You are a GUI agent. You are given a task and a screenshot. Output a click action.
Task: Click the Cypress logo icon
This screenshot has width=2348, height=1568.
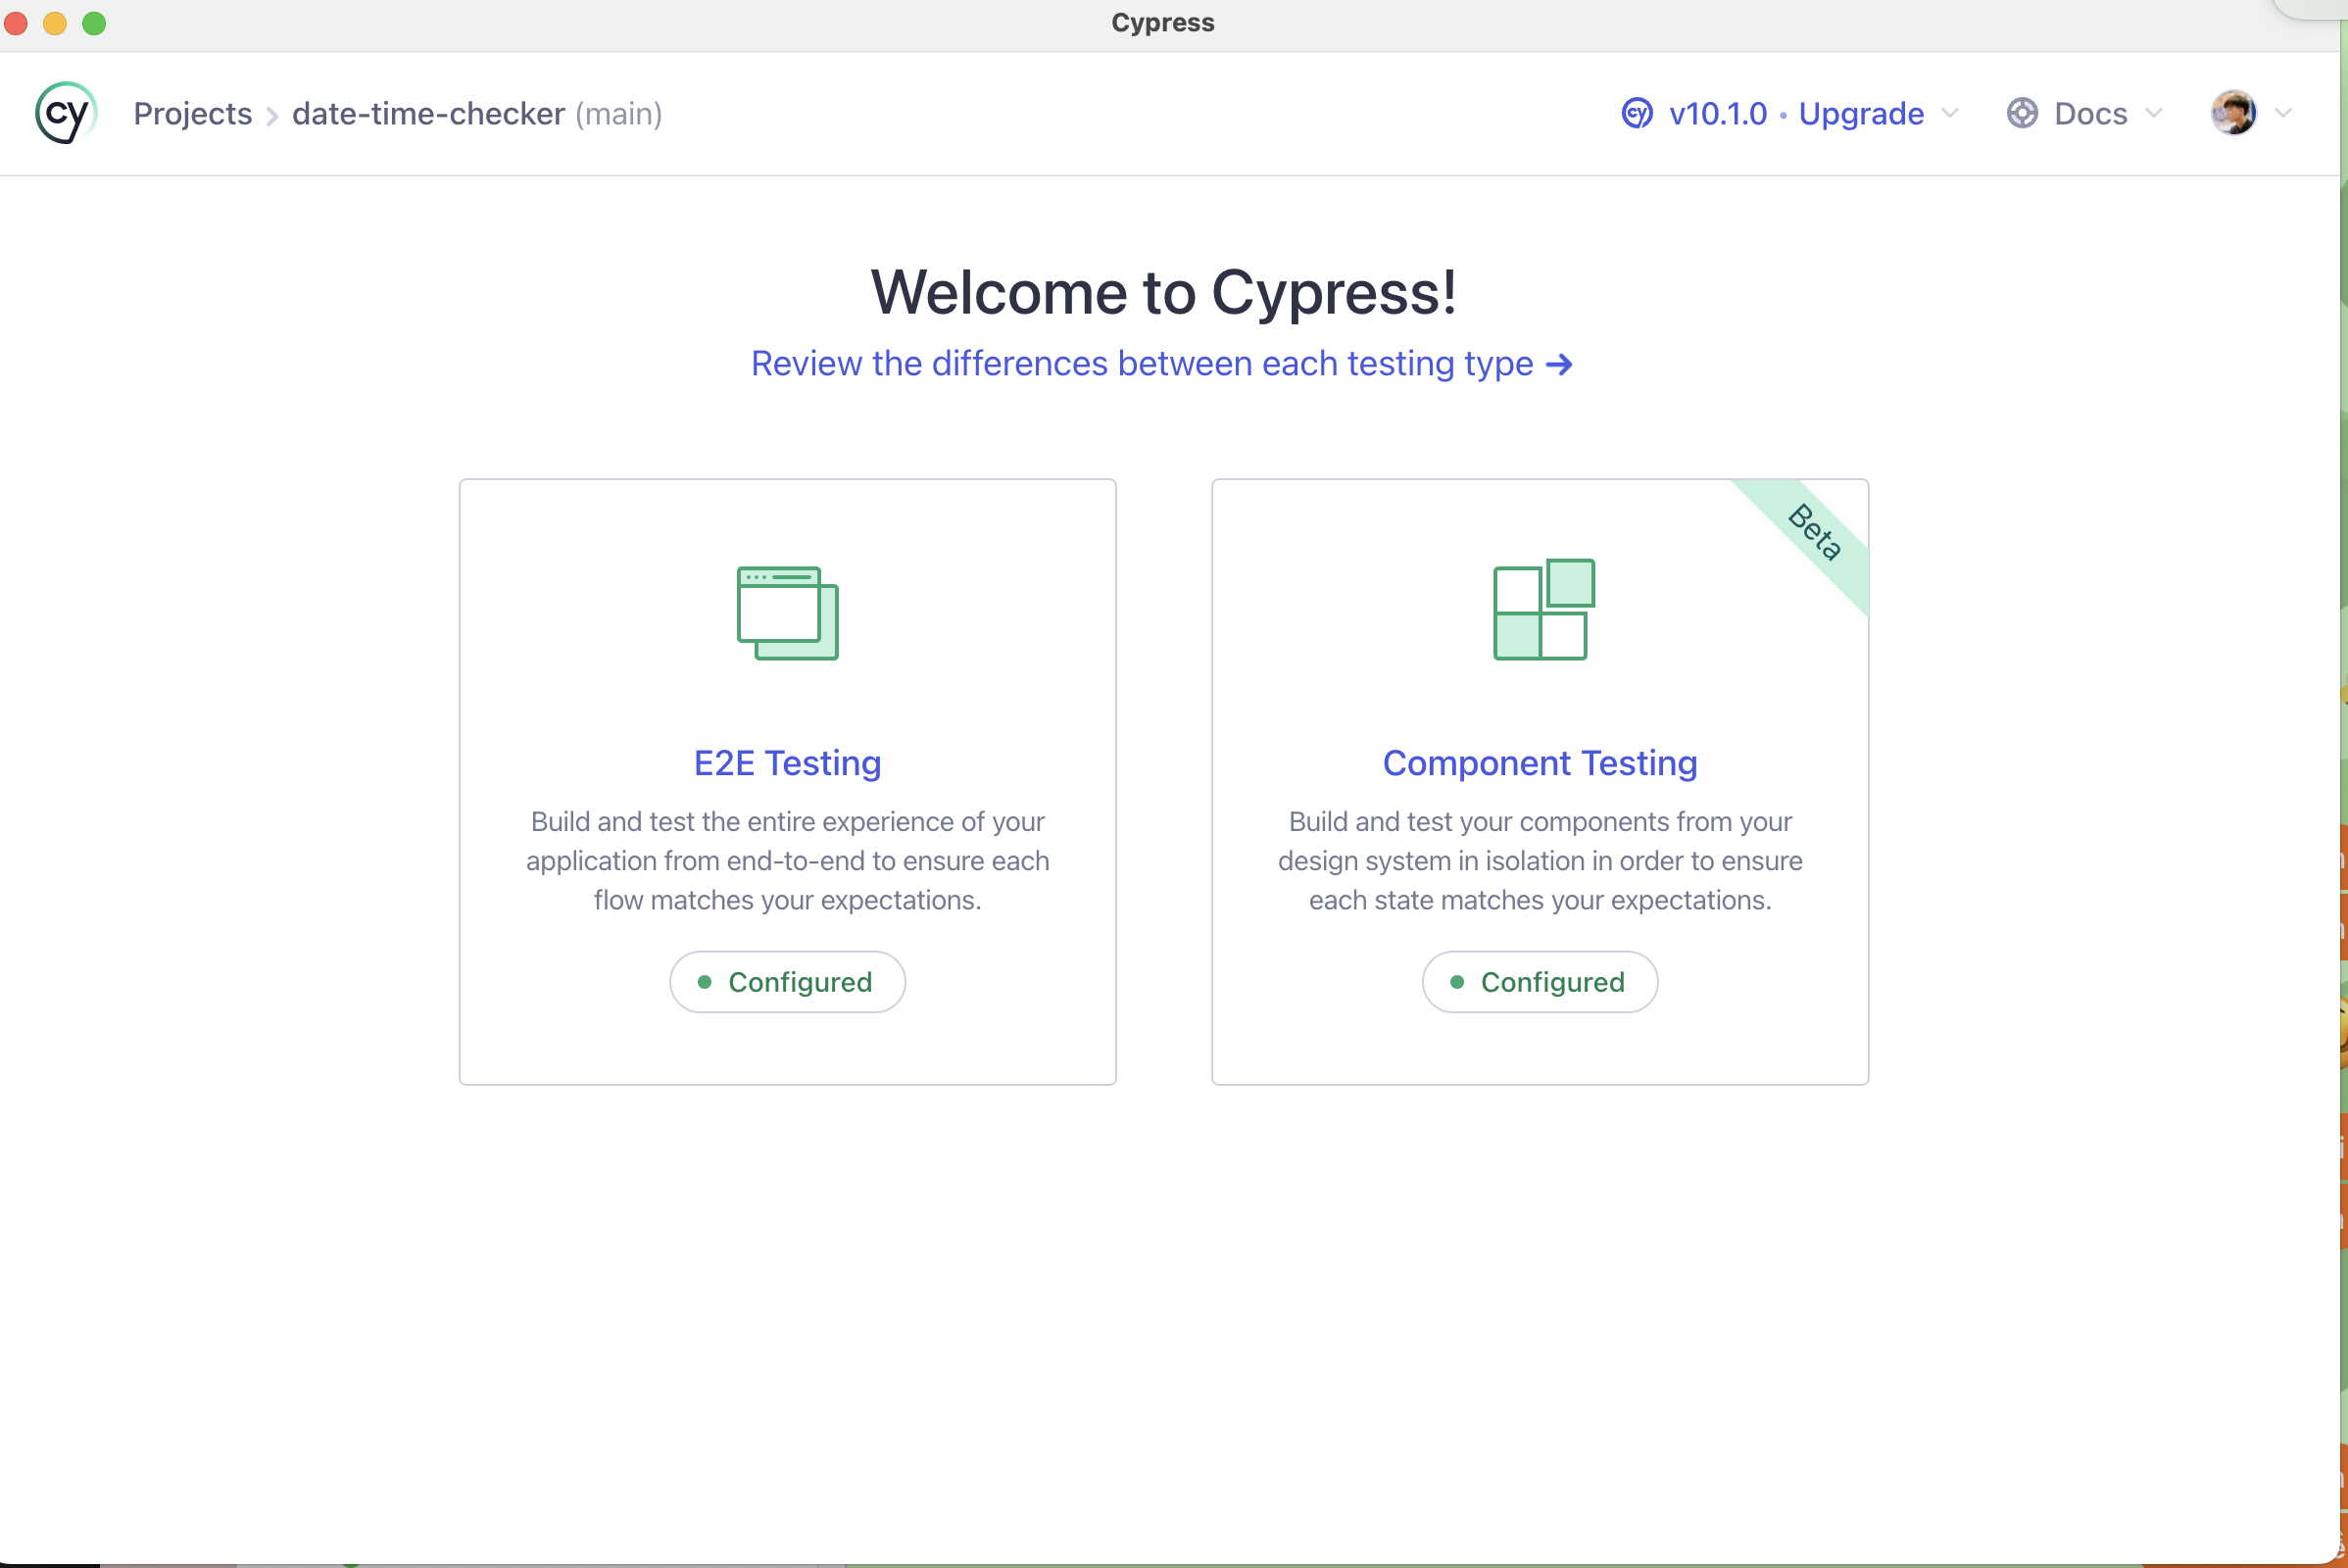pos(66,113)
